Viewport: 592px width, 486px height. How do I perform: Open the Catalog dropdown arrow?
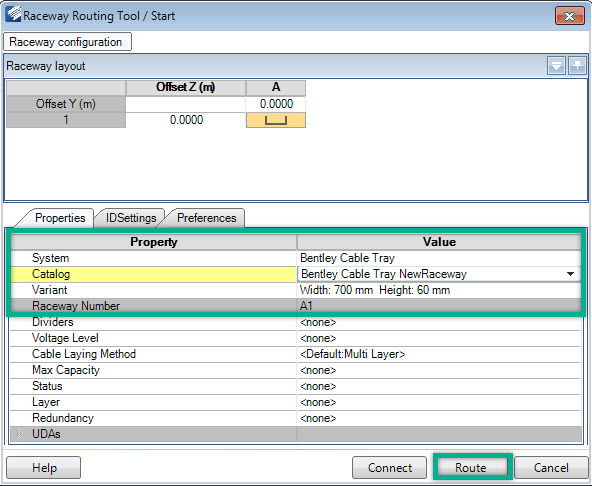coord(570,274)
